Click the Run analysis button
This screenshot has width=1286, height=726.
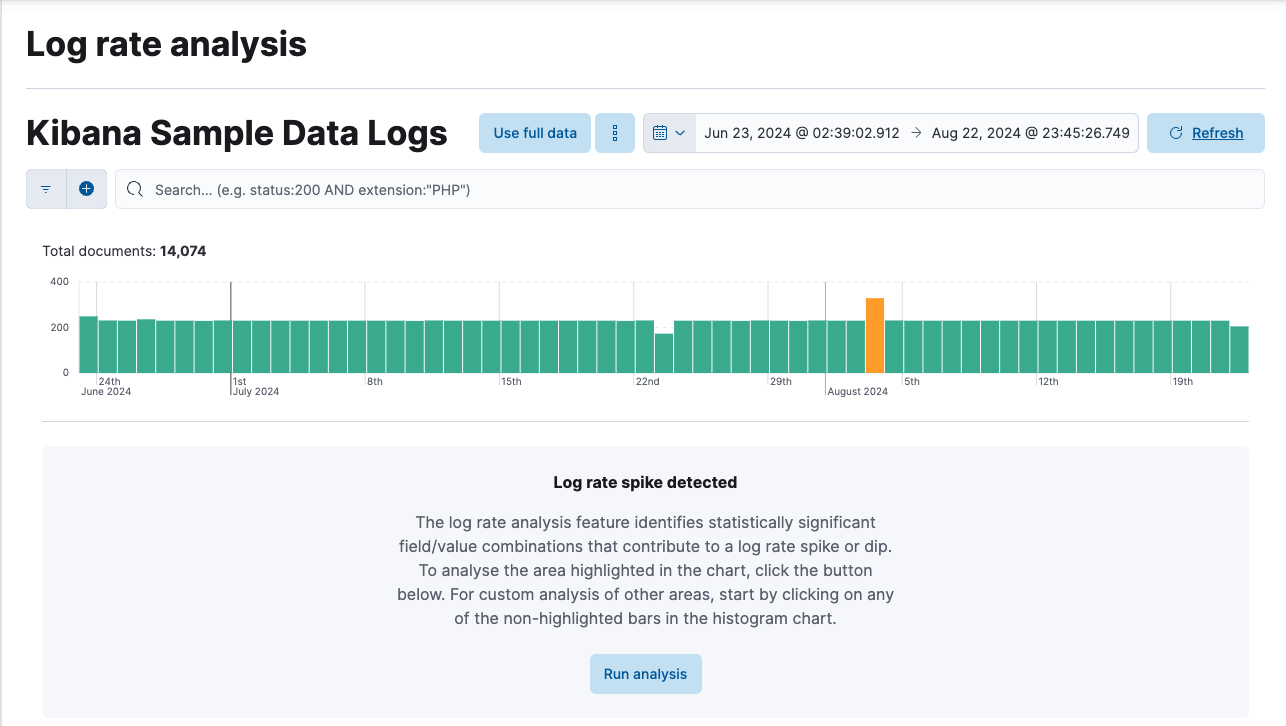645,673
